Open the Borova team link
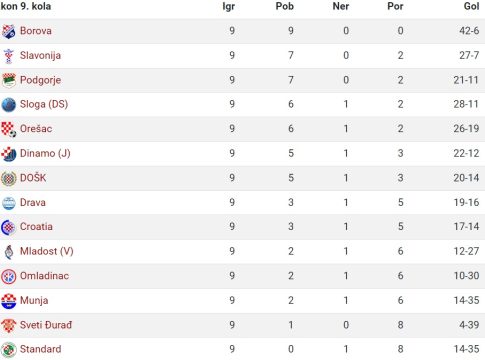This screenshot has height=360, width=485. tap(36, 31)
